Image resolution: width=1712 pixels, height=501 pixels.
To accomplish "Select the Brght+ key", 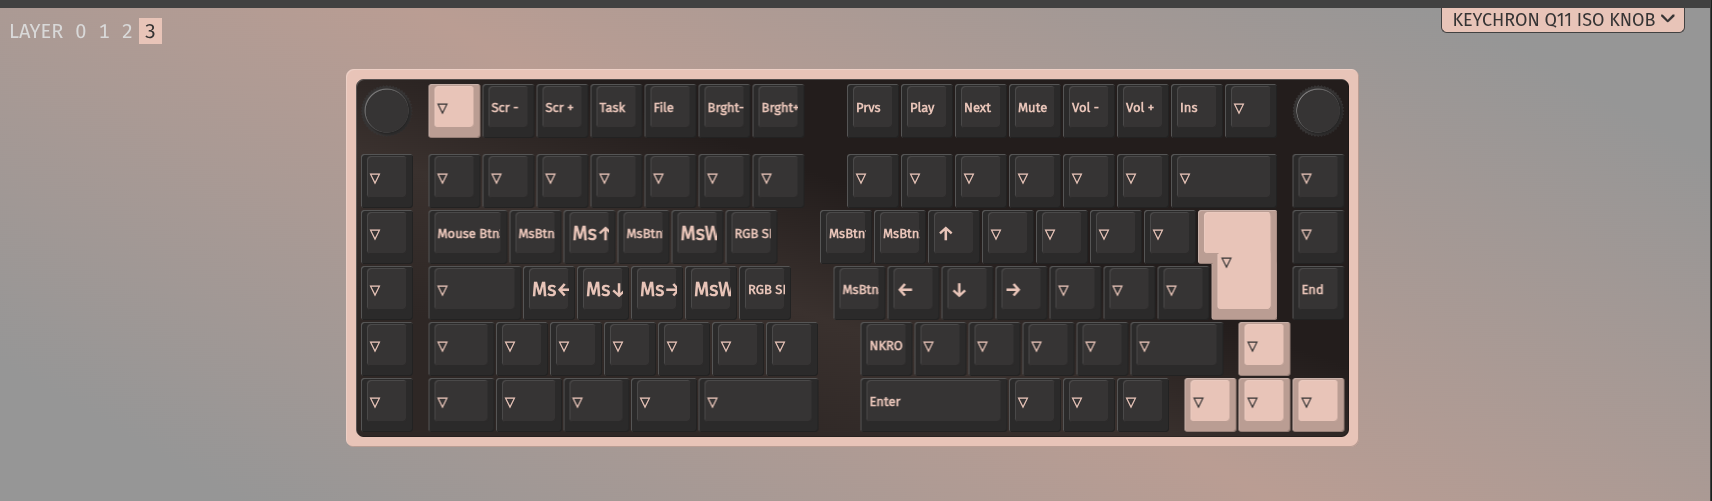I will point(778,110).
